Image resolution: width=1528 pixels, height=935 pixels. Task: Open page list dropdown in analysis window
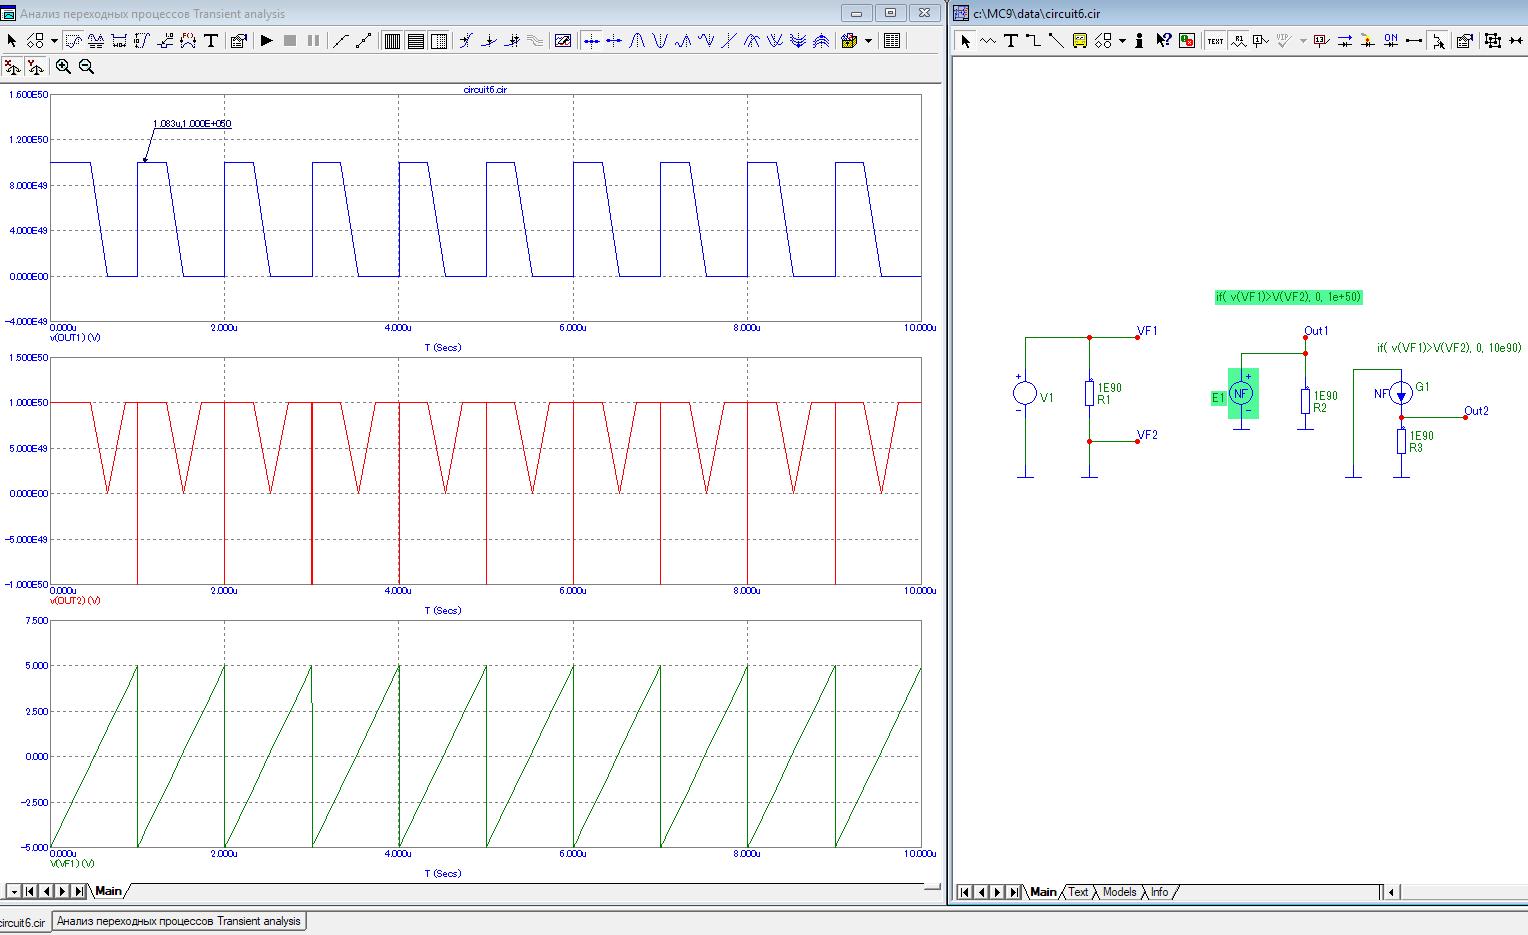[x=14, y=891]
